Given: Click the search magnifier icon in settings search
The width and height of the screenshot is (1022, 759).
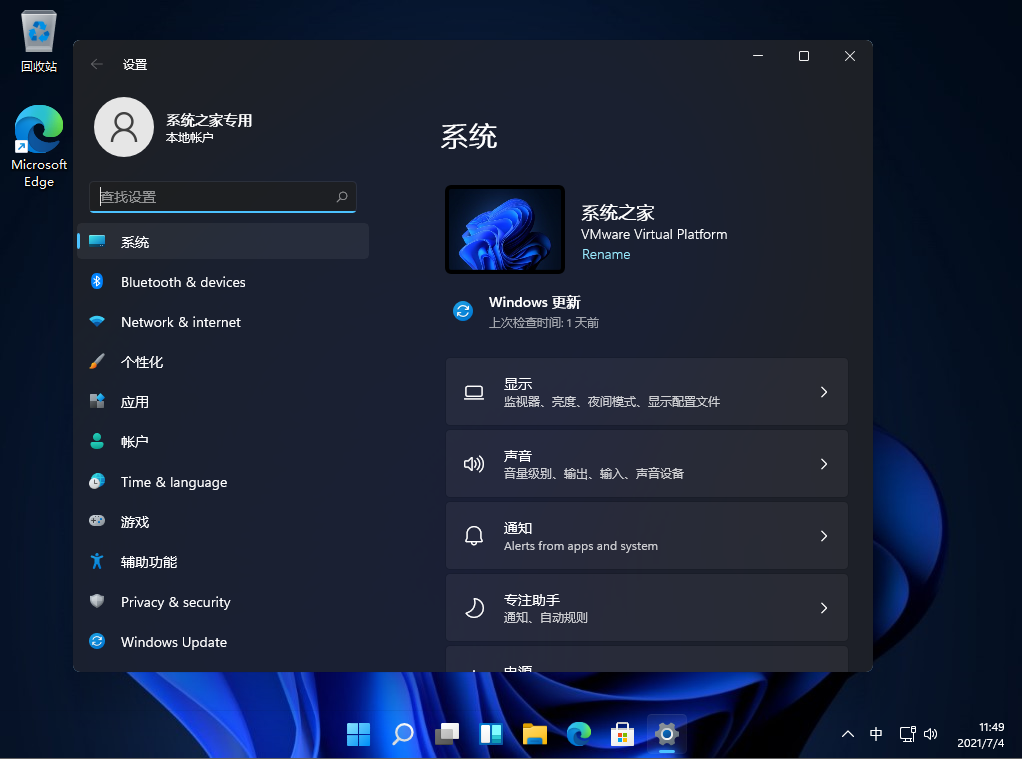Looking at the screenshot, I should pyautogui.click(x=342, y=196).
